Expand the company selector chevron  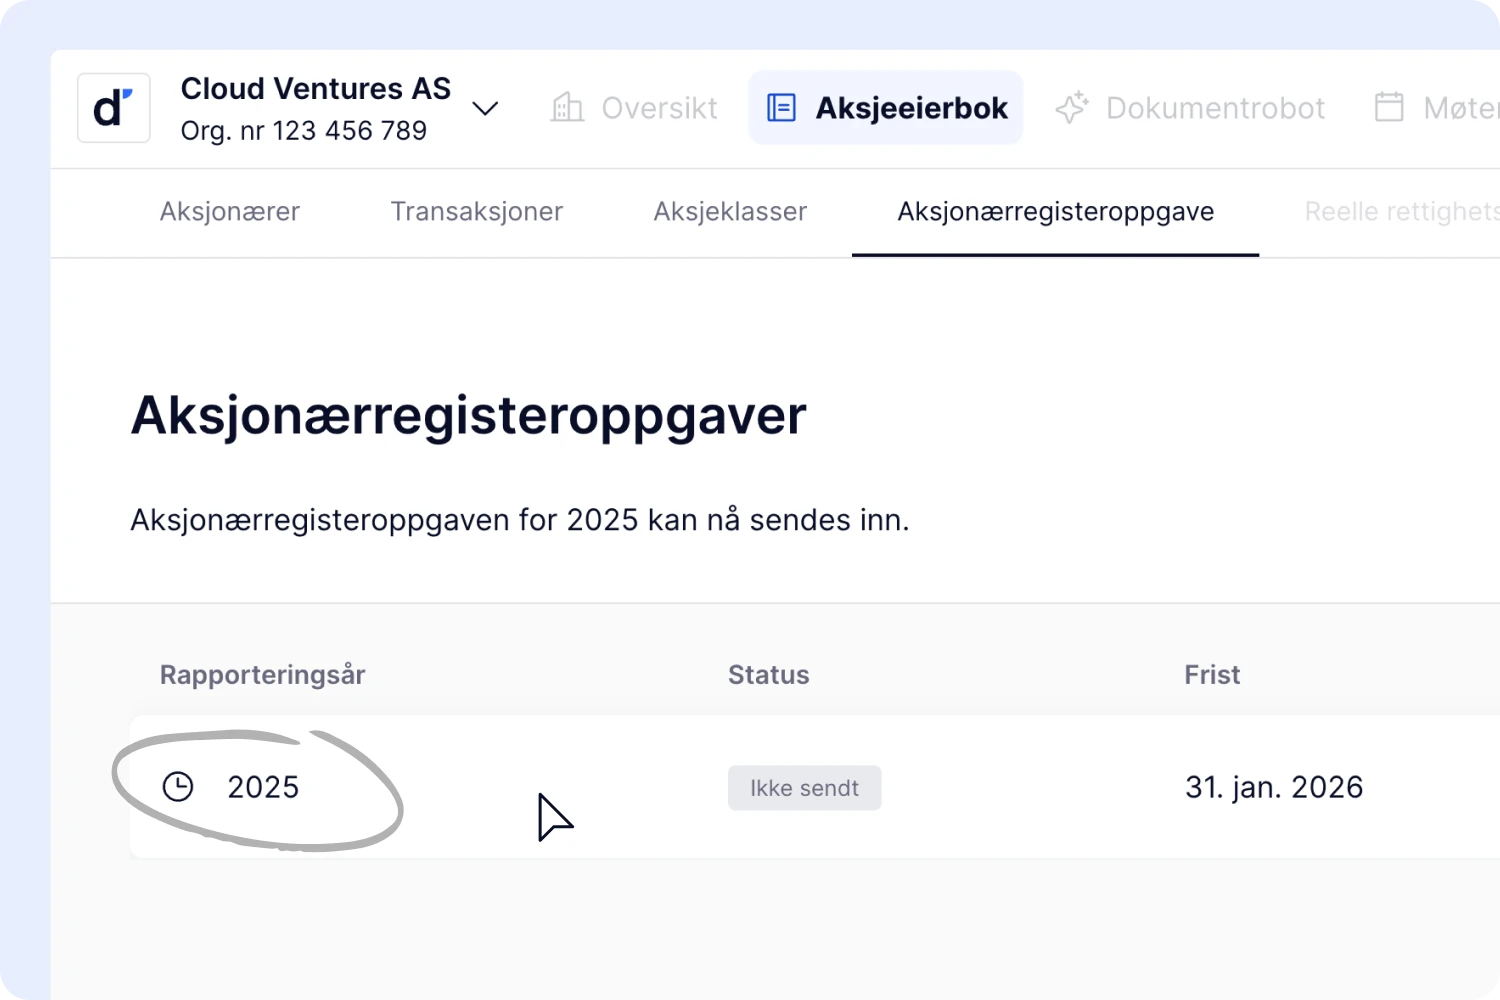[x=485, y=108]
